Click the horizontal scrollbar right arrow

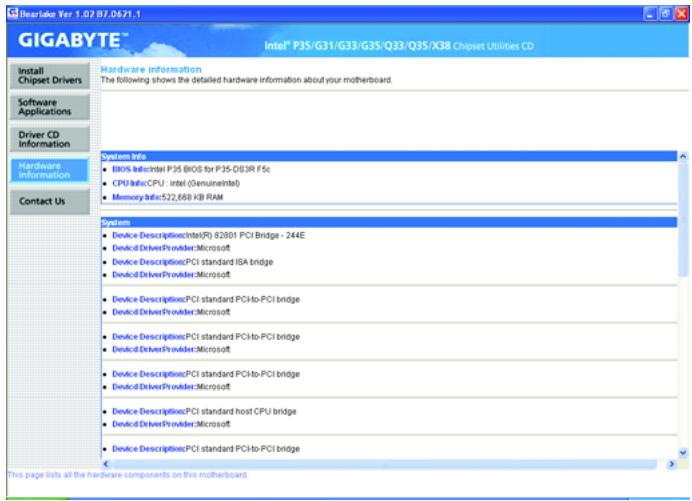(671, 464)
